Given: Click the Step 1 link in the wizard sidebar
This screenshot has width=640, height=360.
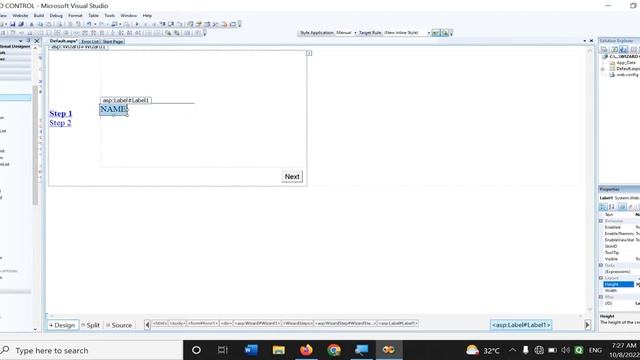Looking at the screenshot, I should click(x=60, y=113).
